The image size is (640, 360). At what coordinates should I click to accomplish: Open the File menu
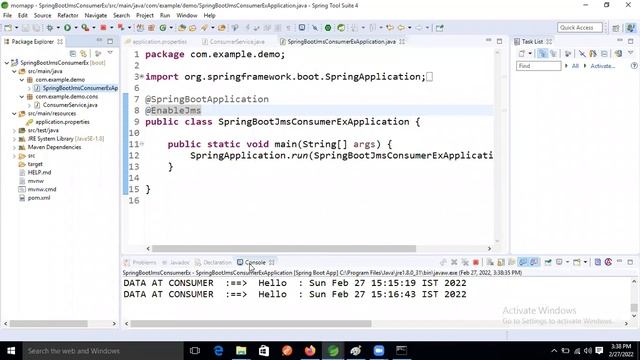click(x=7, y=16)
